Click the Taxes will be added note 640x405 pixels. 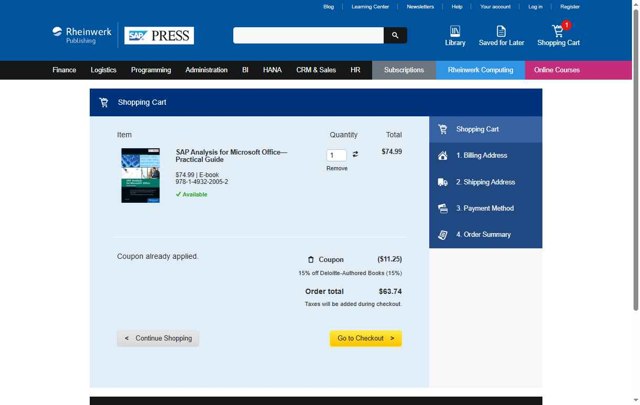point(353,304)
